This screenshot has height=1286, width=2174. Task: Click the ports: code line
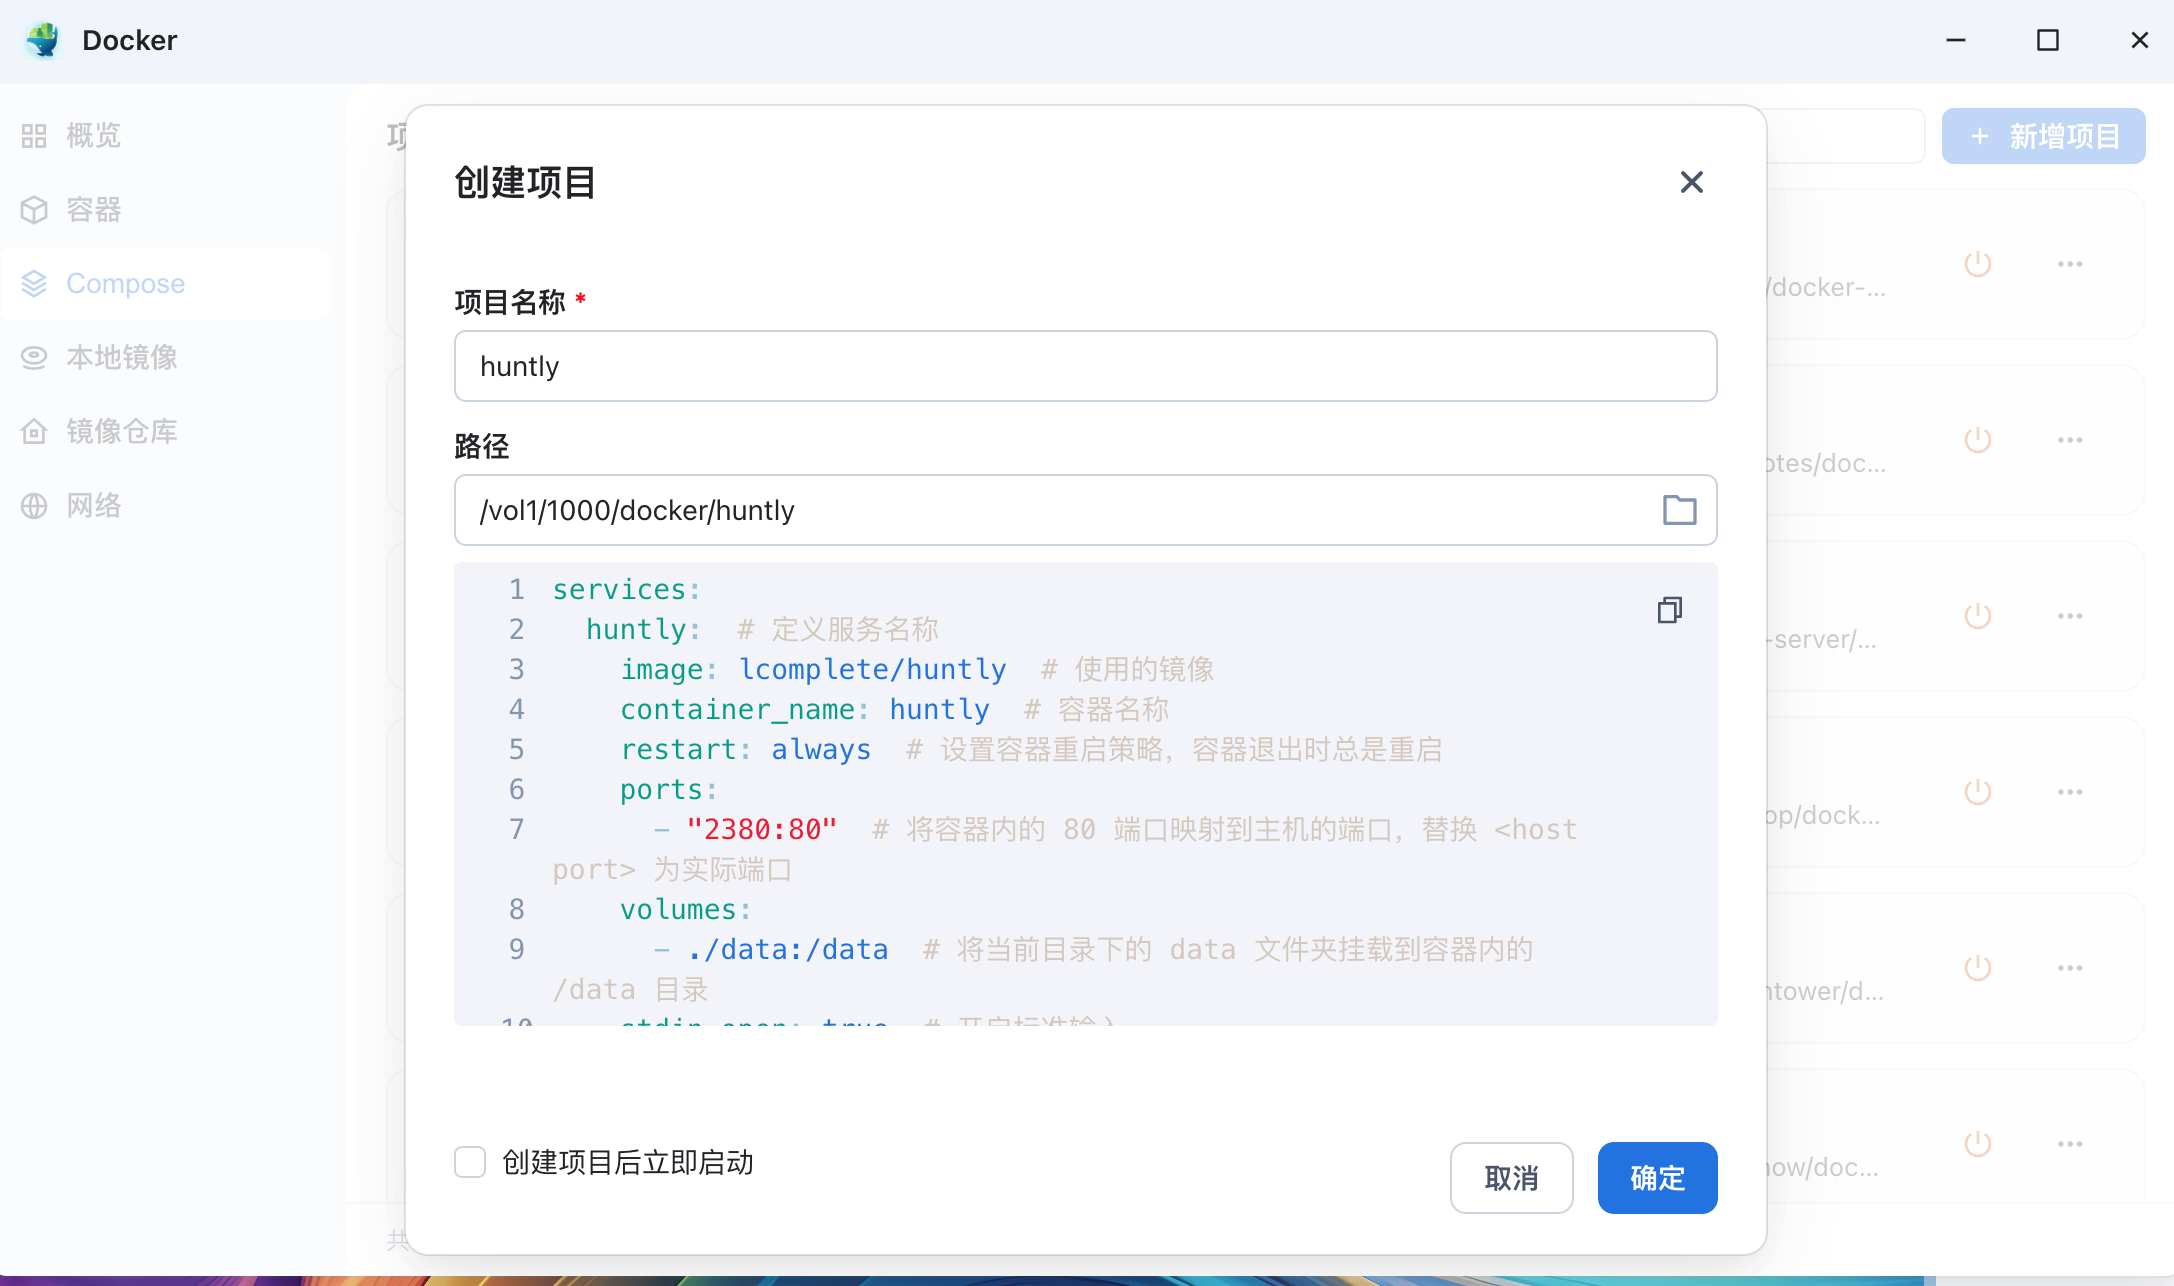coord(668,790)
